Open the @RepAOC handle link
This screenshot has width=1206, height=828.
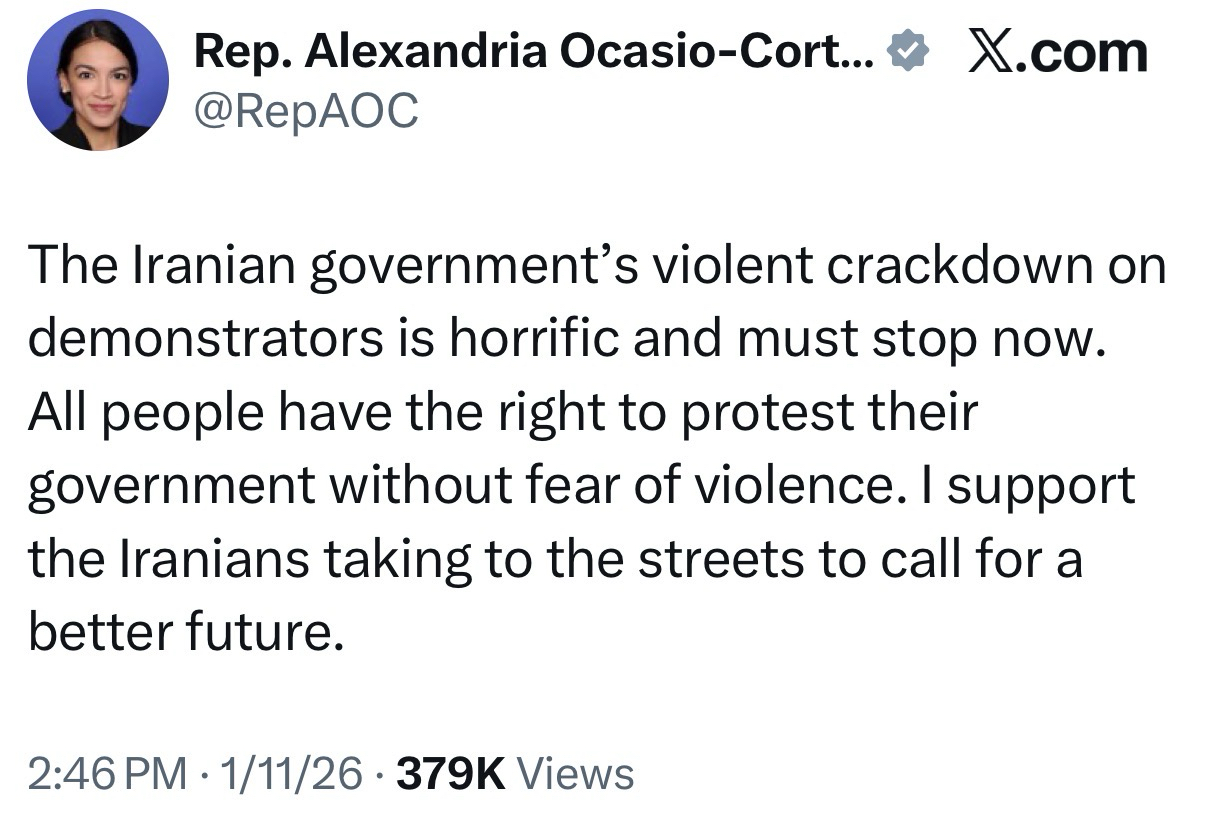pos(306,112)
